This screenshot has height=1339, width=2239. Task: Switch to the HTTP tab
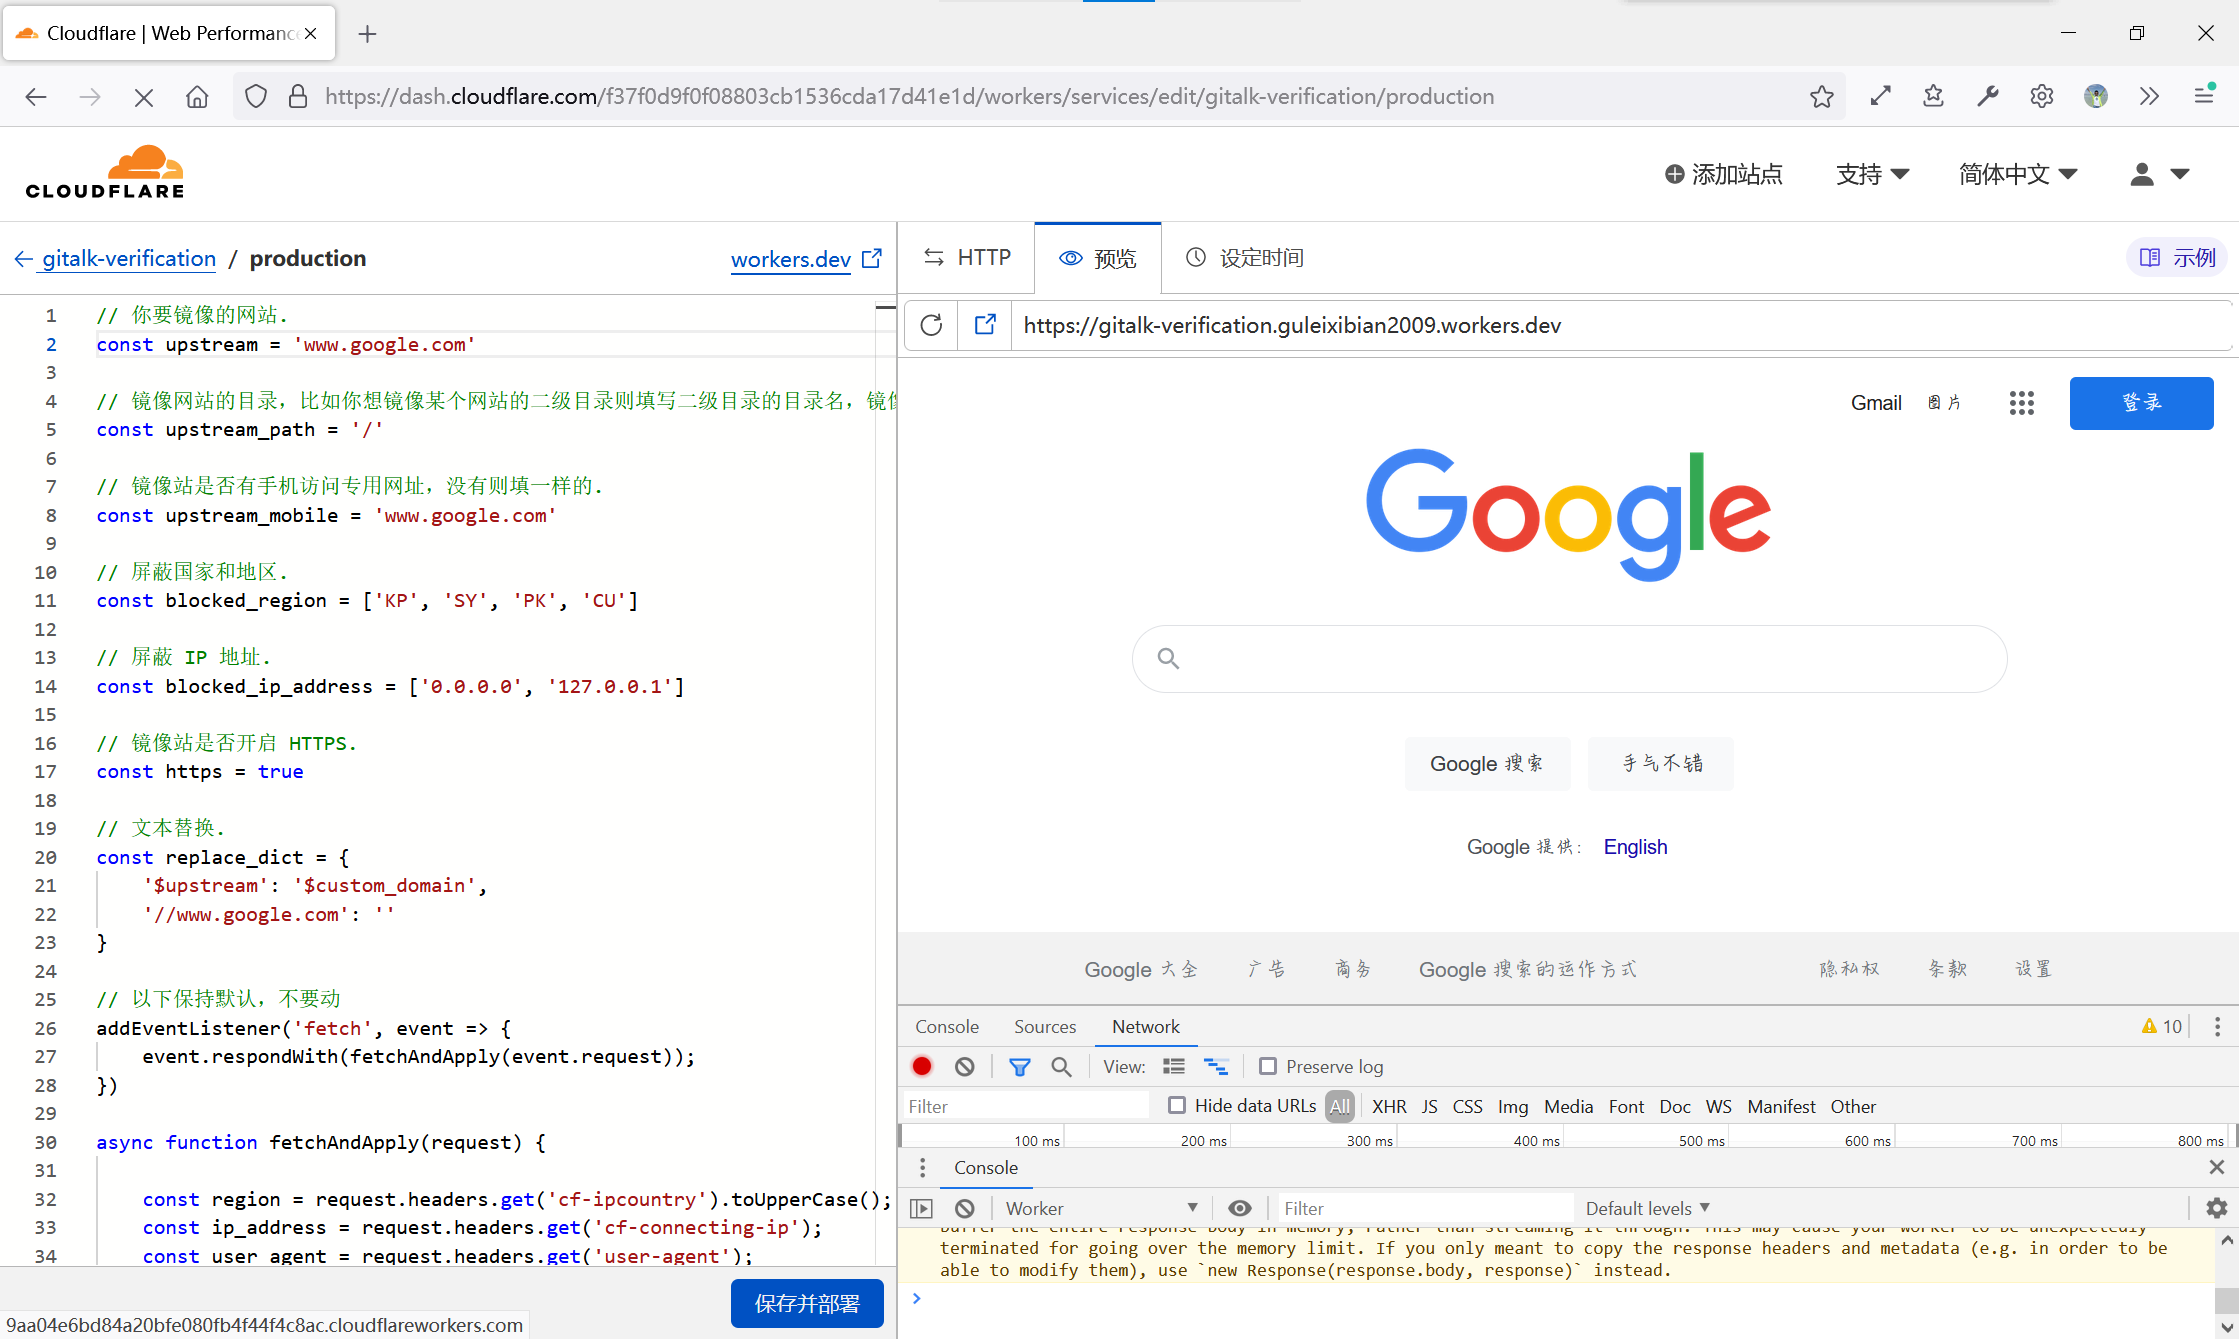tap(967, 258)
